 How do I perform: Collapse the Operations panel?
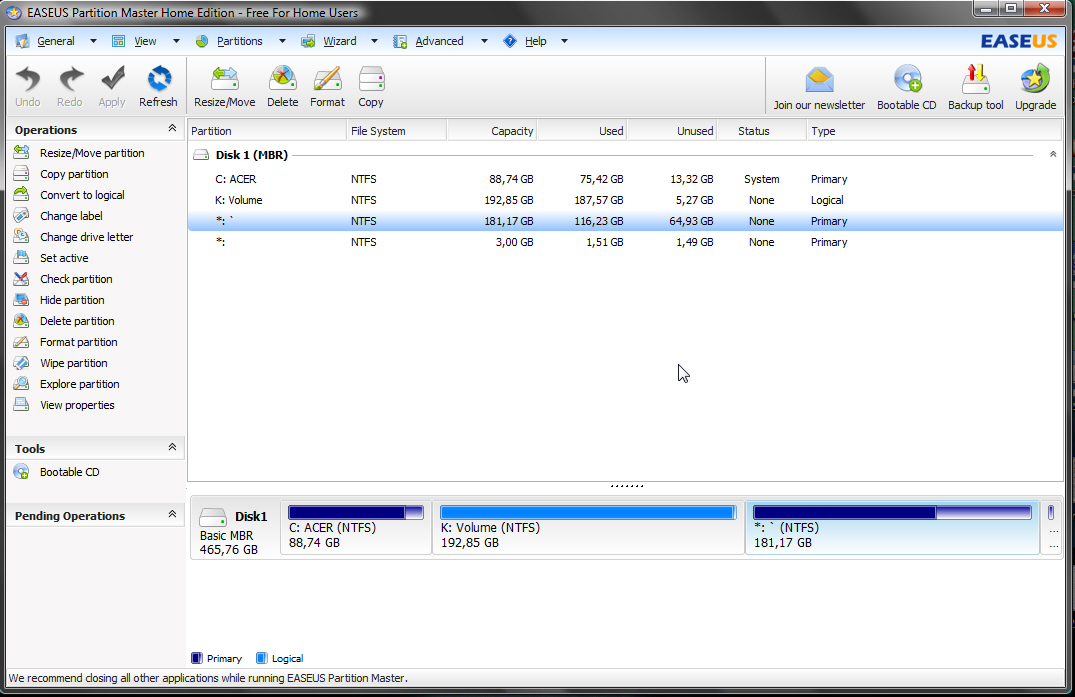[172, 128]
